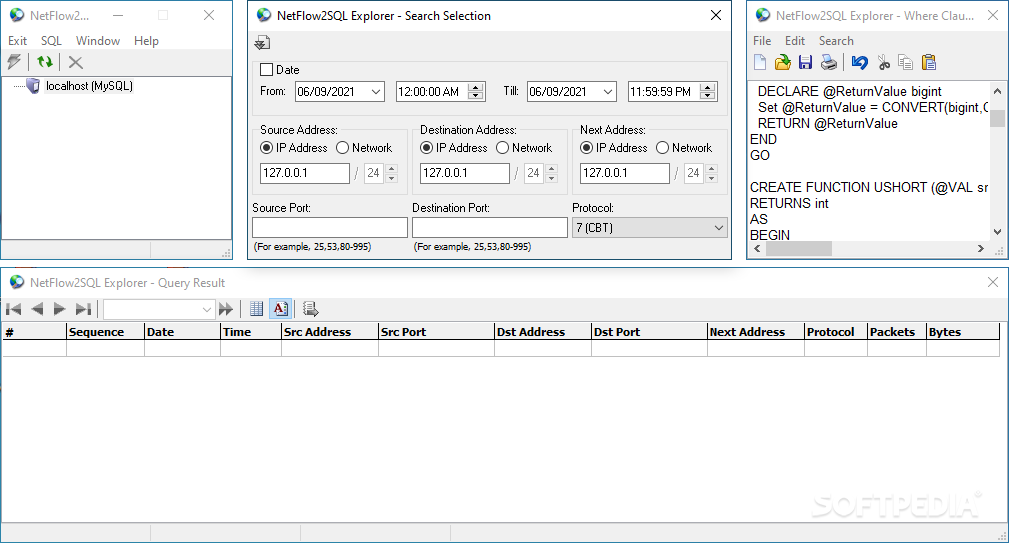Click the Bytes column header

[x=963, y=332]
